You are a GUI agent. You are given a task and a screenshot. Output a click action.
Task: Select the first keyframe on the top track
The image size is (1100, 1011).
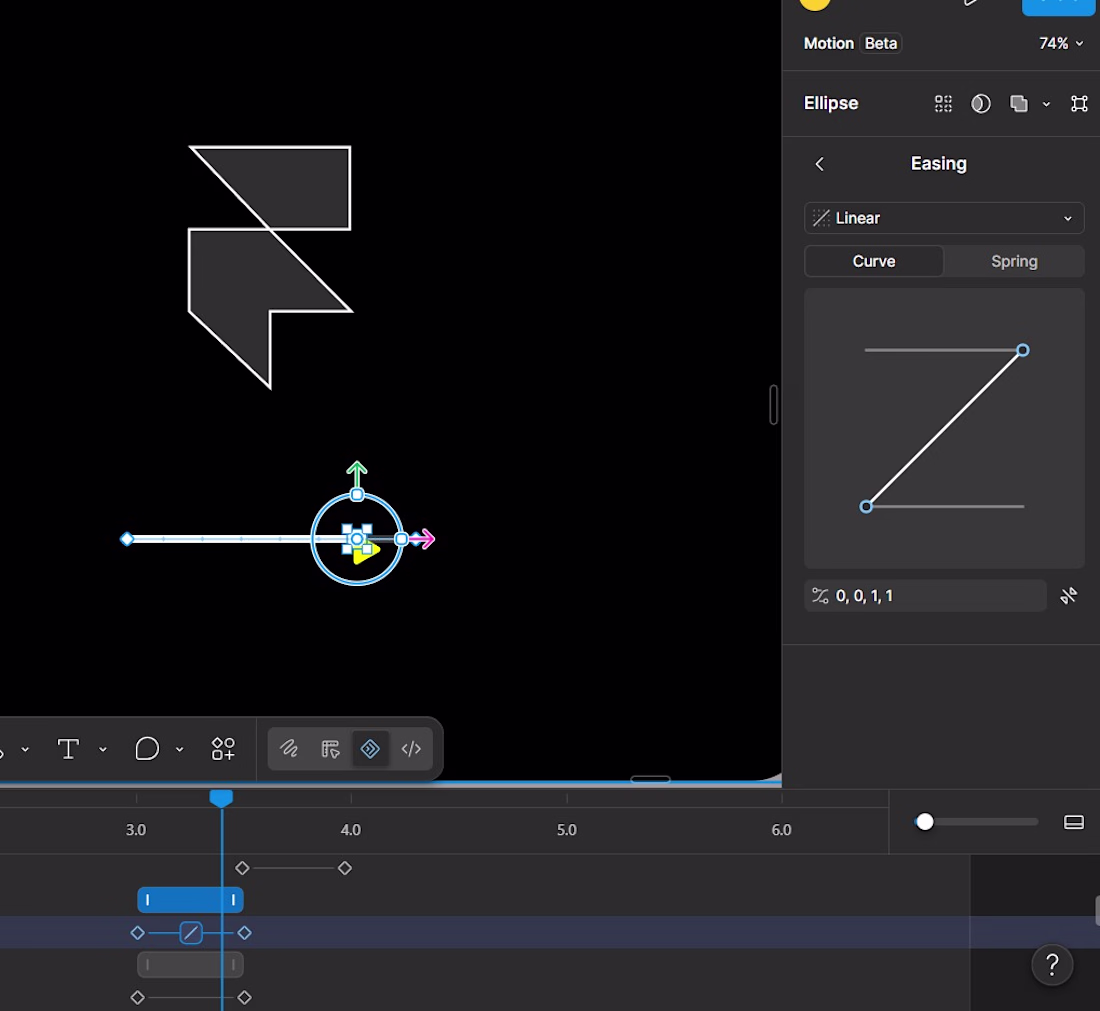pyautogui.click(x=242, y=868)
